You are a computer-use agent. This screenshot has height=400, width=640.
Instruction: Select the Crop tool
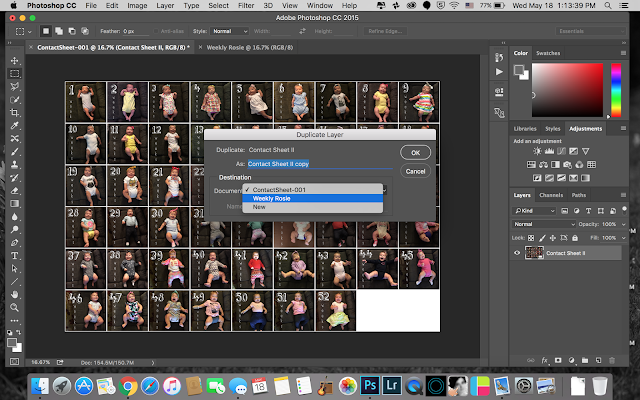coord(15,113)
